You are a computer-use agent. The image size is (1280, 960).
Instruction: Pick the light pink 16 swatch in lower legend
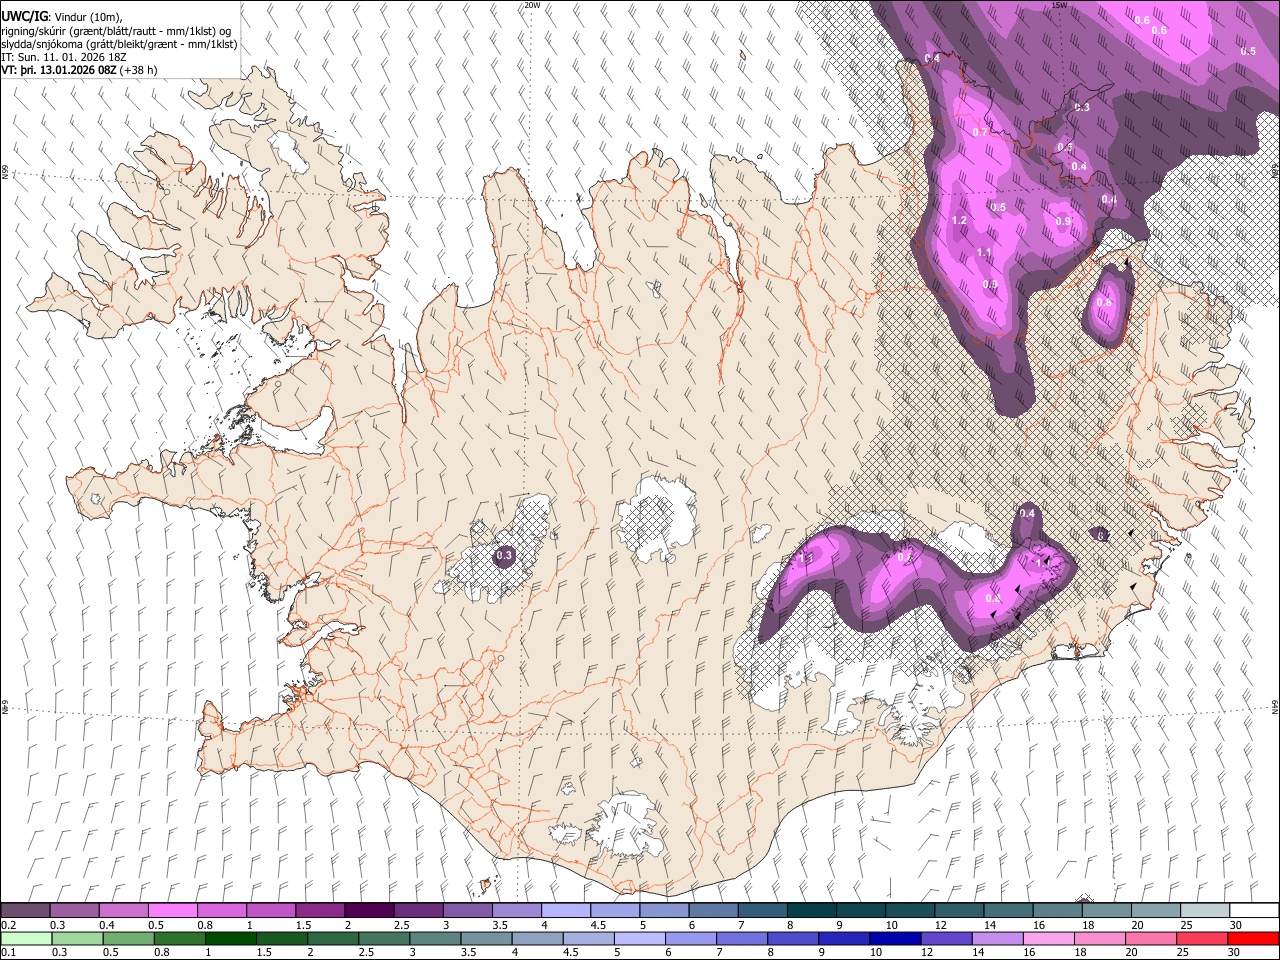point(1047,938)
